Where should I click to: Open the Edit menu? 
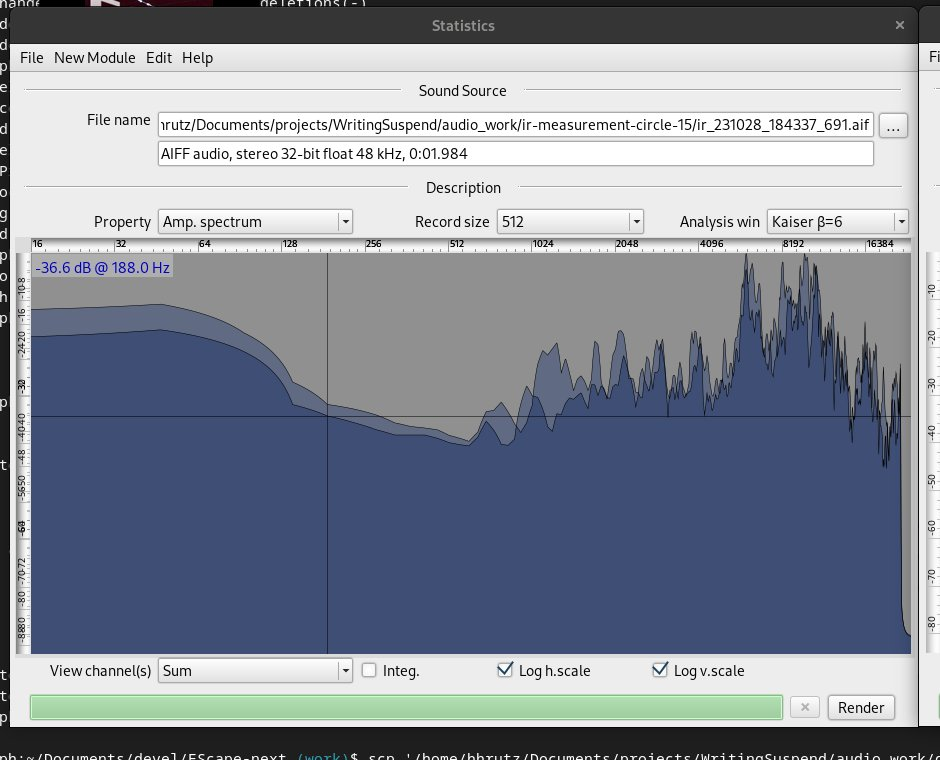point(159,58)
